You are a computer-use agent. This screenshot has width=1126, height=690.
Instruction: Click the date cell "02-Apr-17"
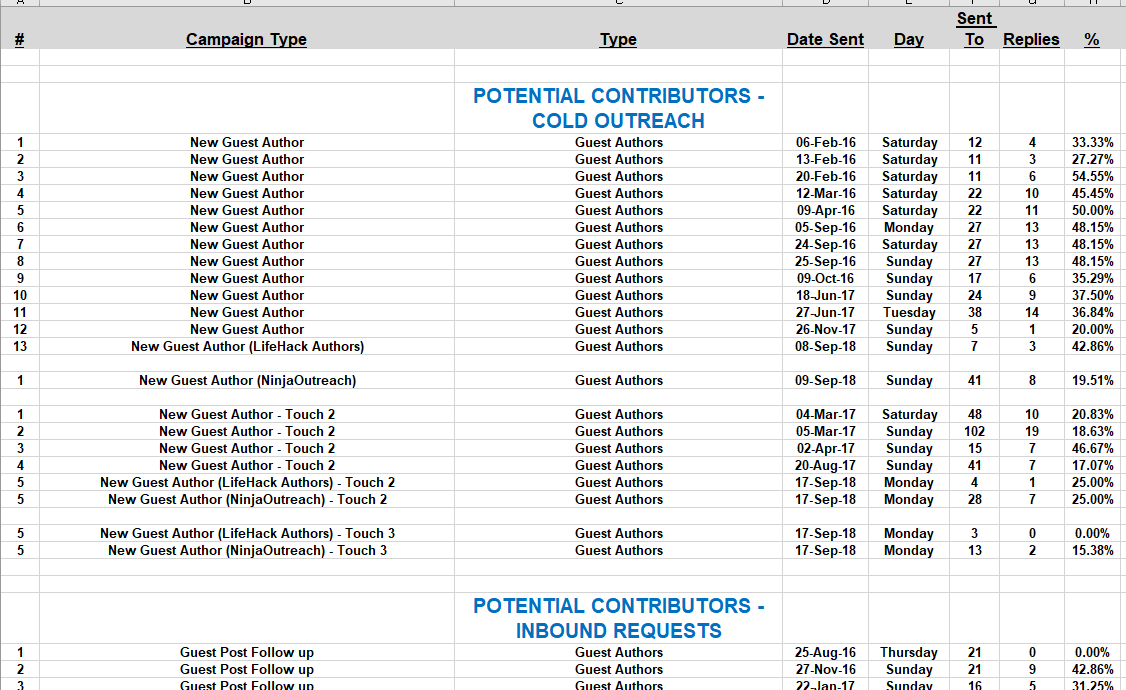(x=825, y=449)
